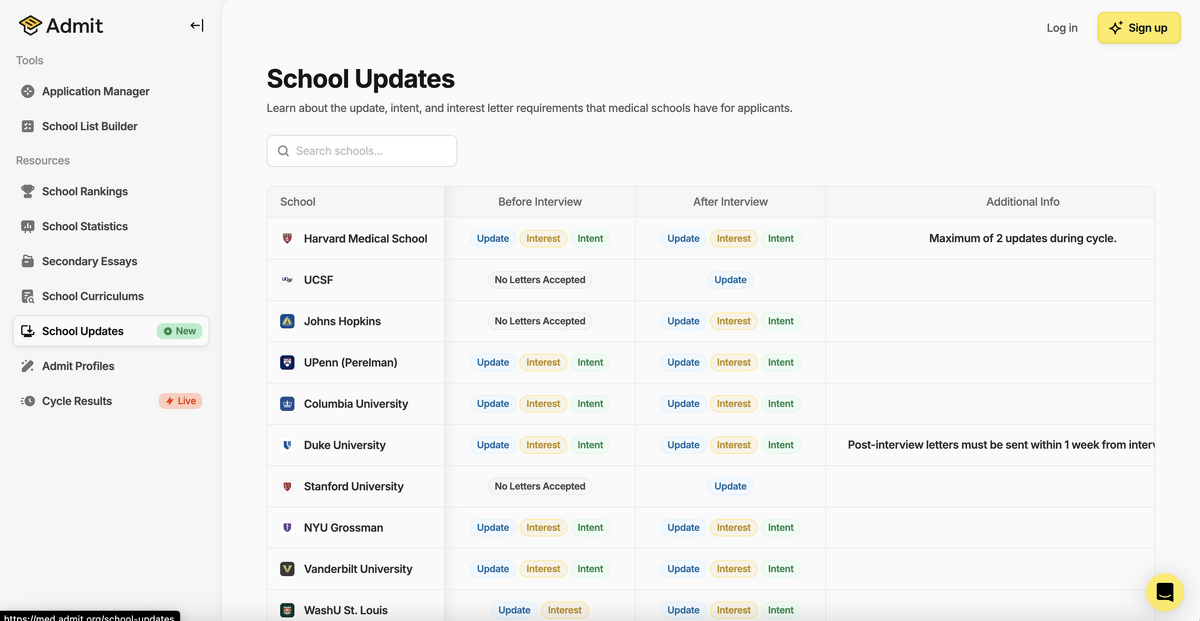This screenshot has height=621, width=1200.
Task: Click Harvard's Before Interview Interest tag
Action: 543,239
